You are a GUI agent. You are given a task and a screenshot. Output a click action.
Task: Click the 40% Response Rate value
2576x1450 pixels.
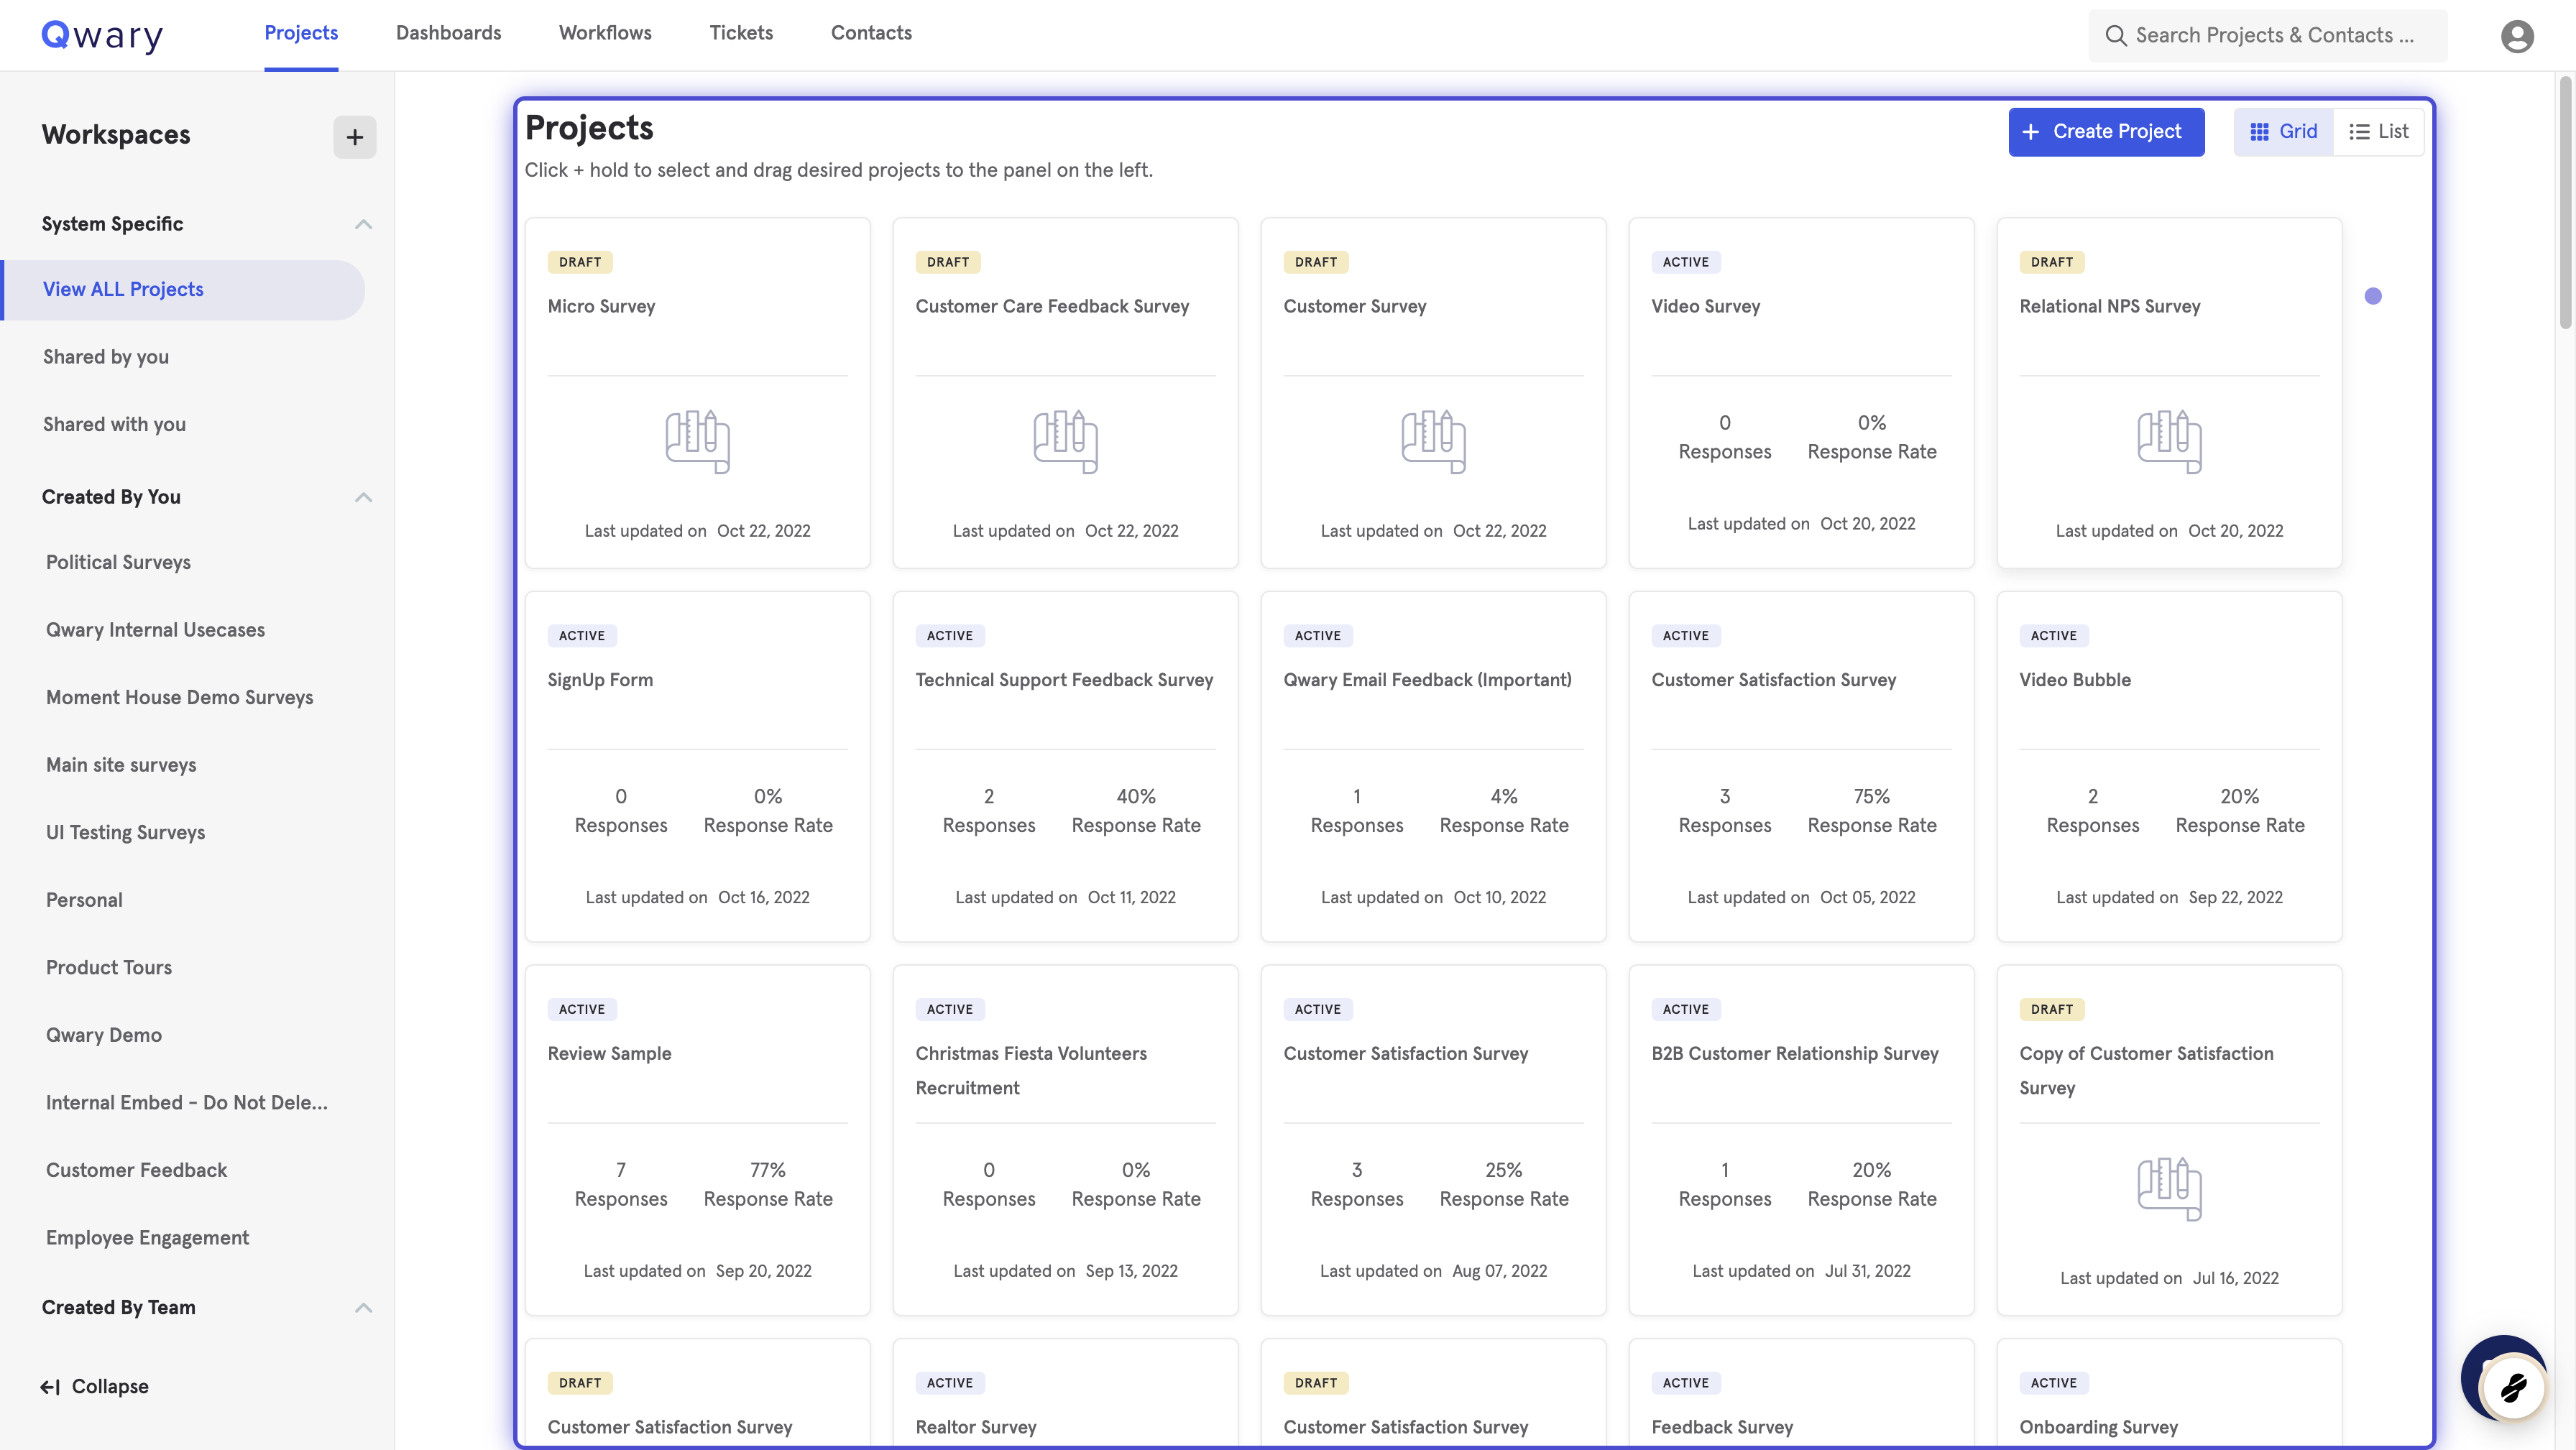1135,797
